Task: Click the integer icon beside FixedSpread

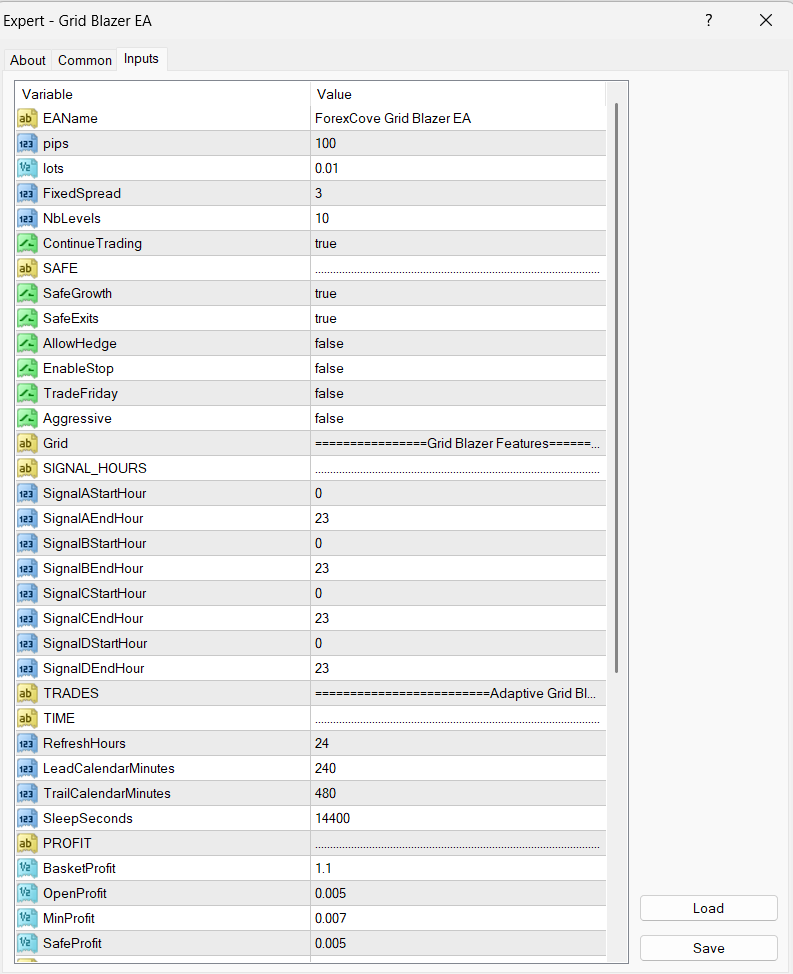Action: (x=27, y=193)
